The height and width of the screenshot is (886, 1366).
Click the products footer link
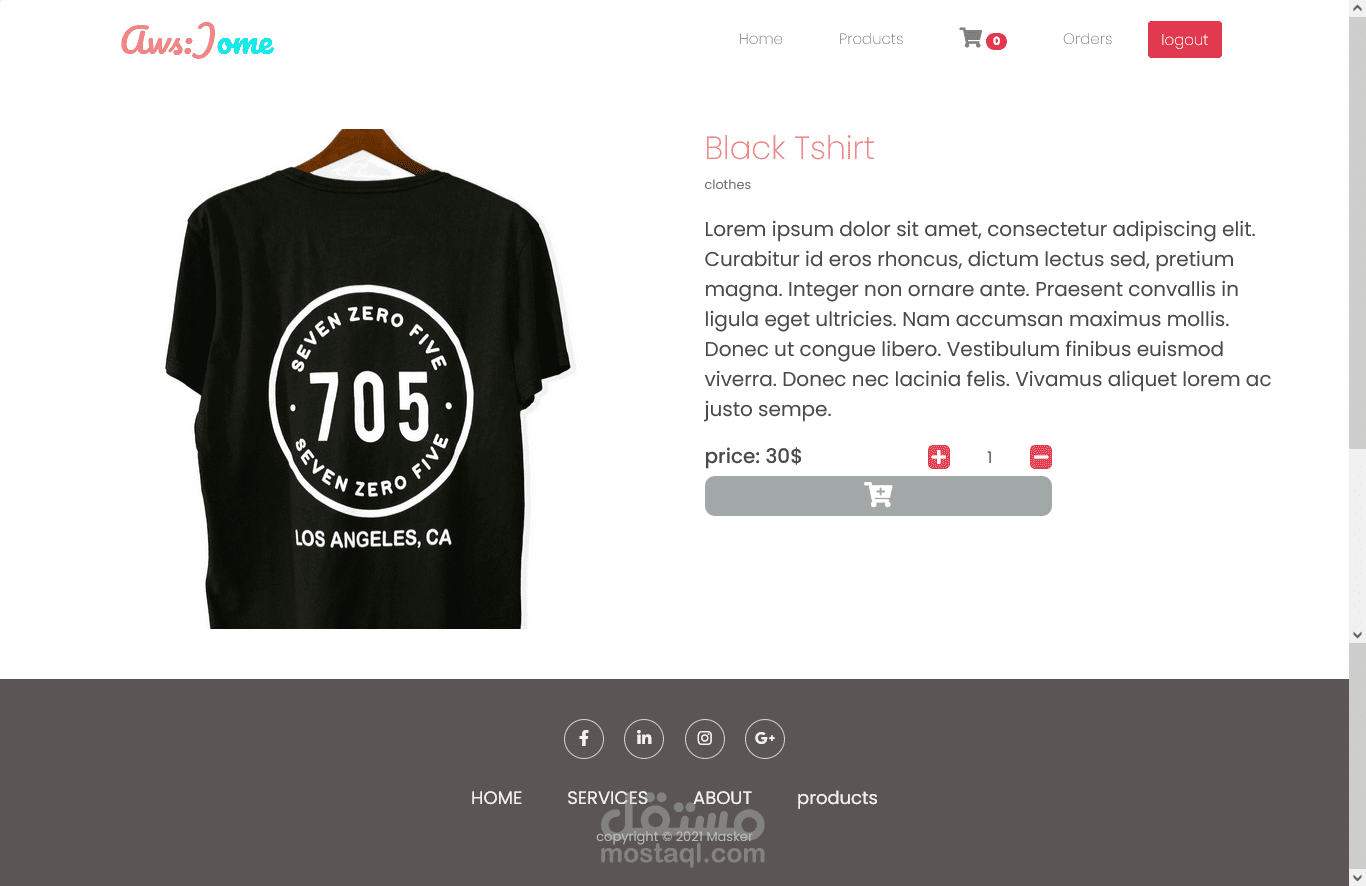[x=837, y=798]
